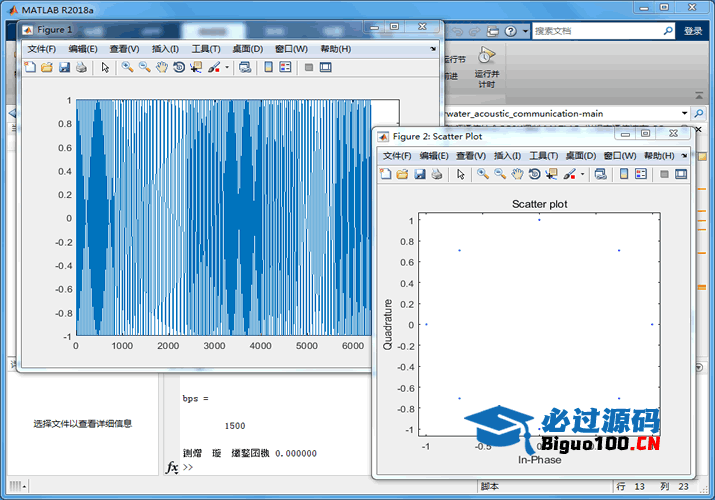The height and width of the screenshot is (500, 715).
Task: Print icon in Figure 2 toolbar
Action: (437, 174)
